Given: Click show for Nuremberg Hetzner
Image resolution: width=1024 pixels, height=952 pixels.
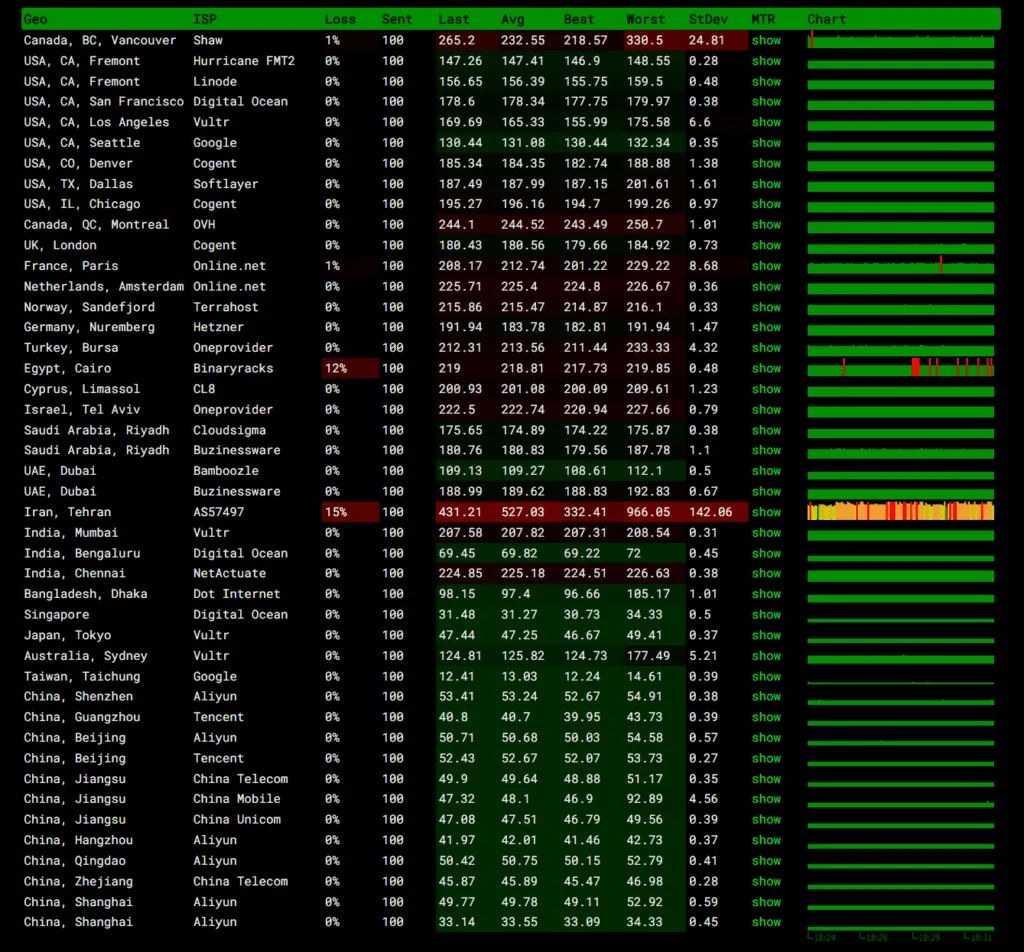Looking at the screenshot, I should (x=766, y=327).
